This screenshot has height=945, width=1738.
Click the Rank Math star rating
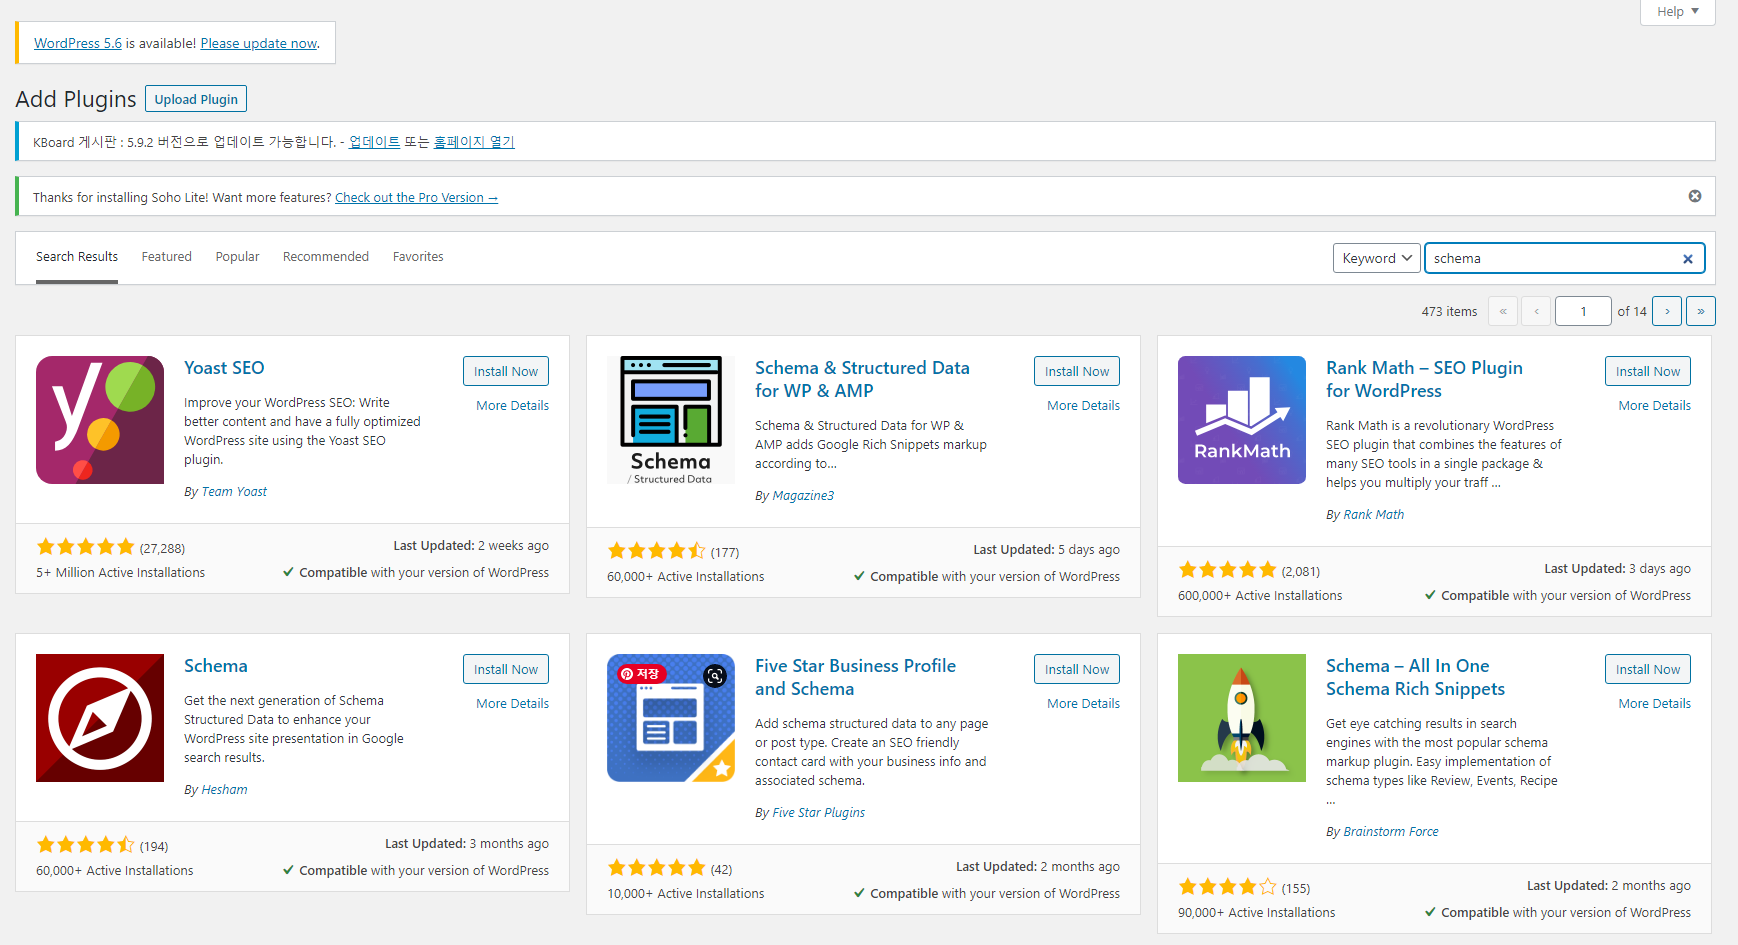pyautogui.click(x=1228, y=570)
